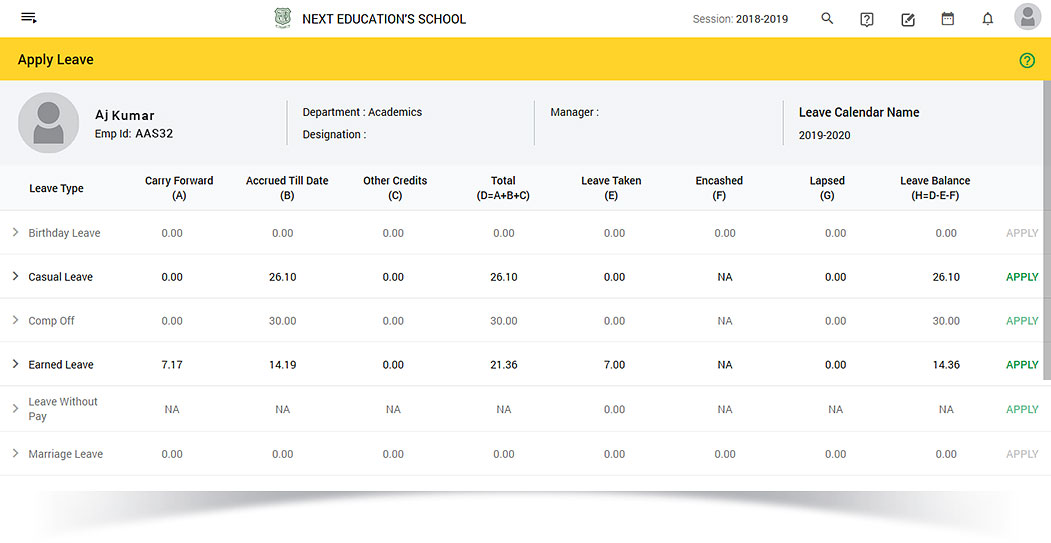Viewport: 1051px width, 543px height.
Task: Click Aj Kumar's employee profile photo
Action: pos(48,123)
